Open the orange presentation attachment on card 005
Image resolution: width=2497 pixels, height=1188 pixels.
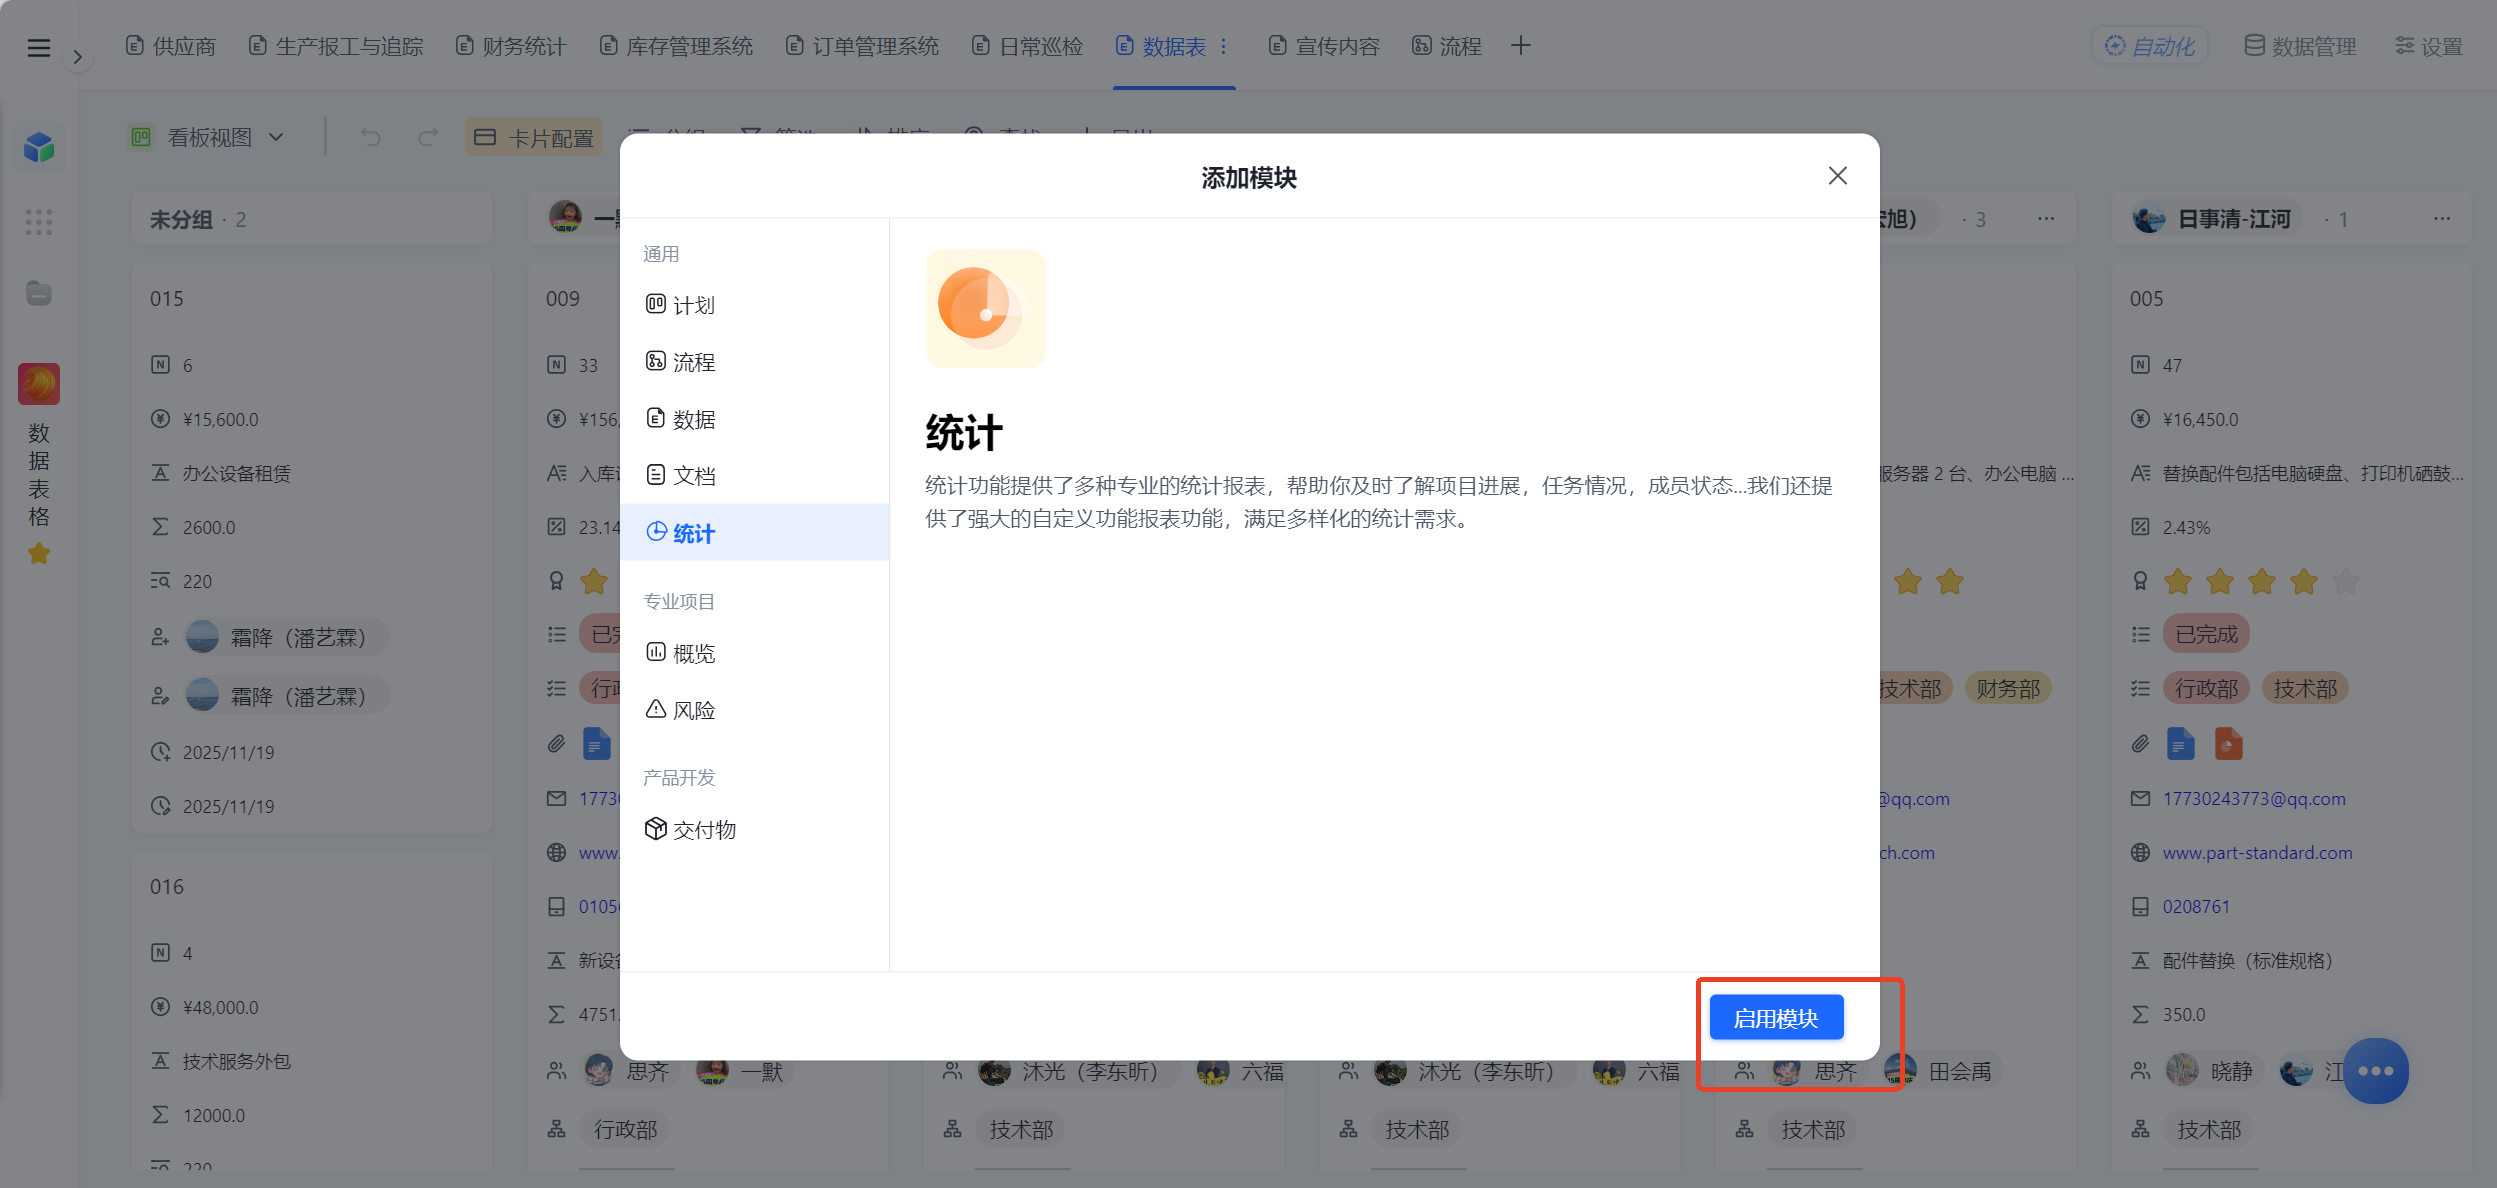[2228, 744]
